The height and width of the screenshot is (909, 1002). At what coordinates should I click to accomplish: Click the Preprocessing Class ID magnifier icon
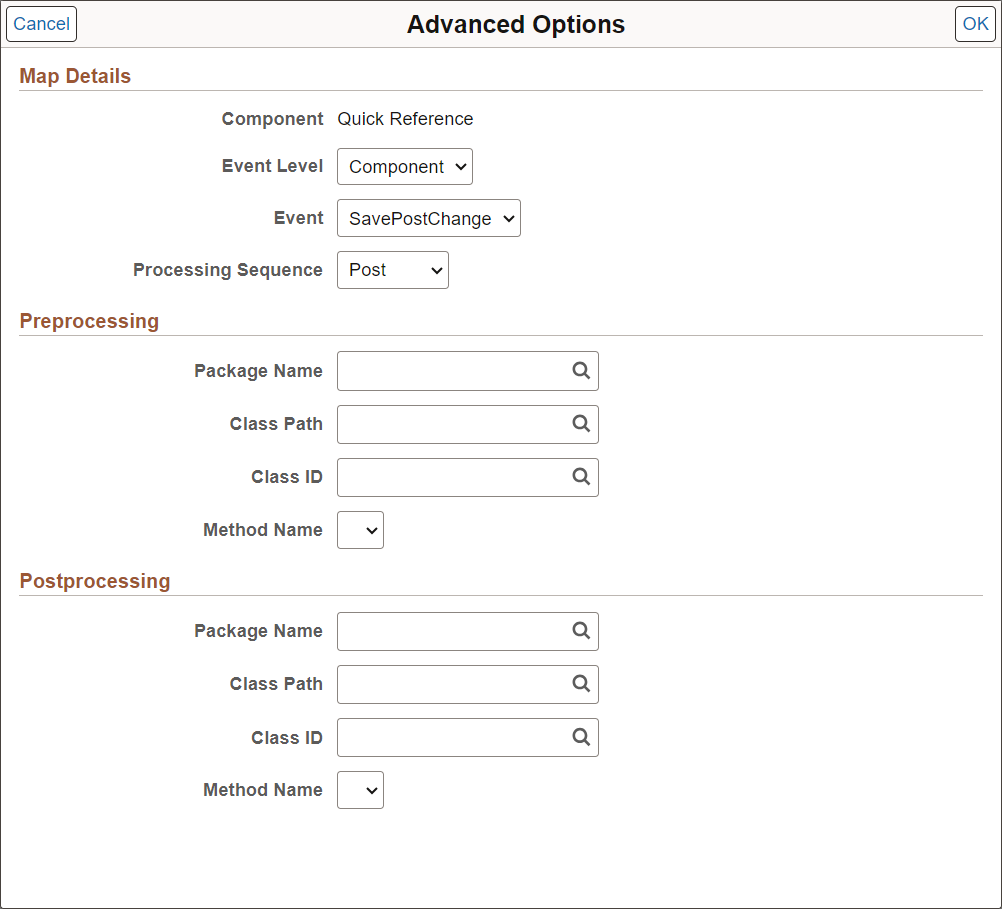(581, 477)
